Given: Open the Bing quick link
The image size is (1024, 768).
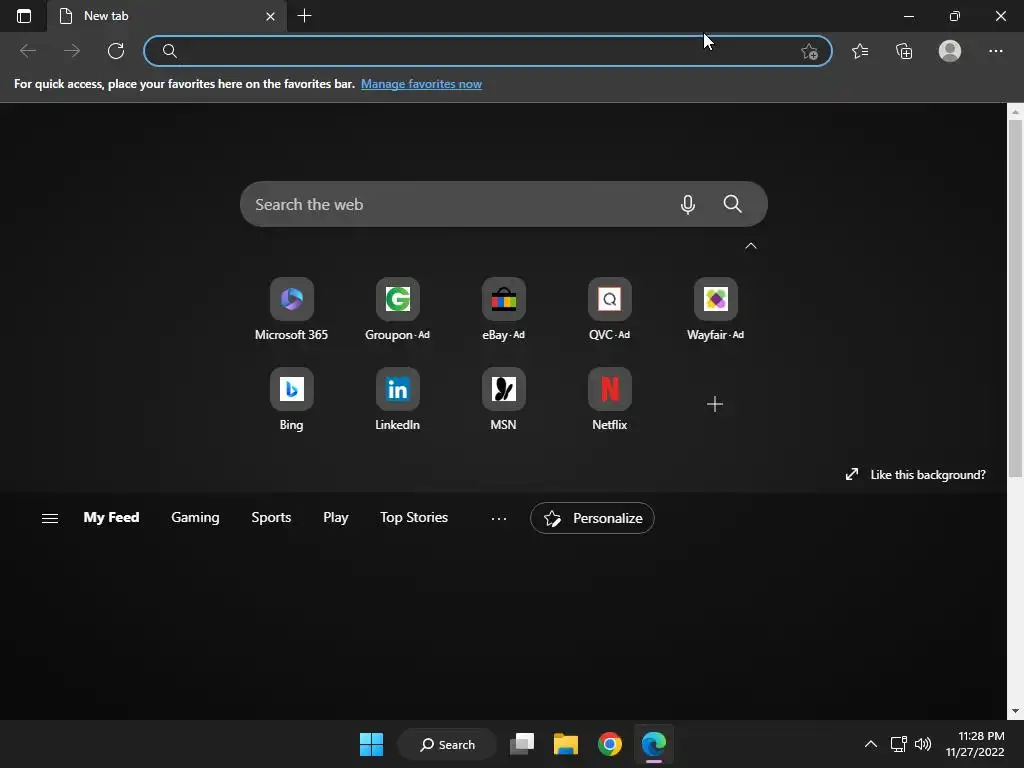Looking at the screenshot, I should [291, 400].
